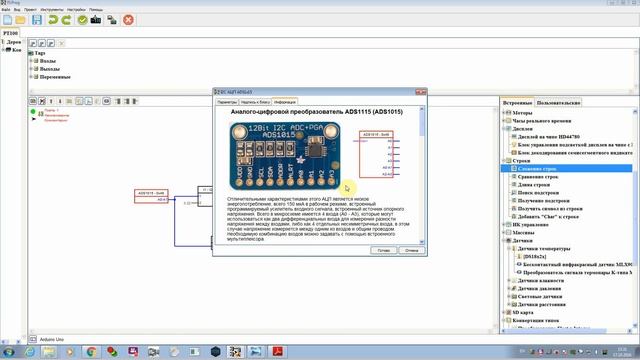Screen dimensions: 640x360
Task: Click Отмена button in dialog
Action: coord(411,250)
